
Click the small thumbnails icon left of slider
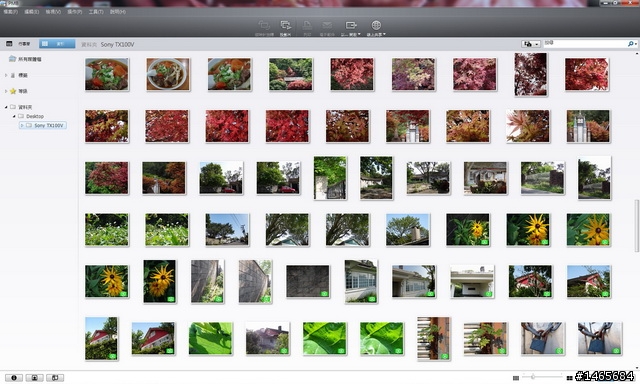point(516,378)
